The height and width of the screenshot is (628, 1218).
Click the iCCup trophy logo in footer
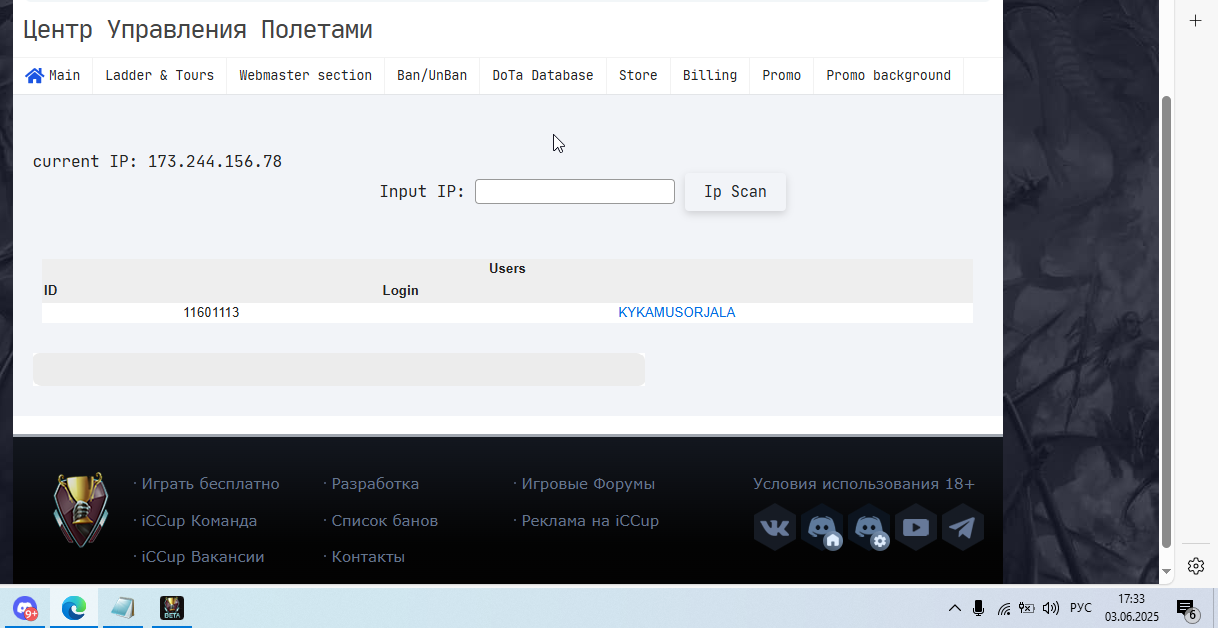79,511
